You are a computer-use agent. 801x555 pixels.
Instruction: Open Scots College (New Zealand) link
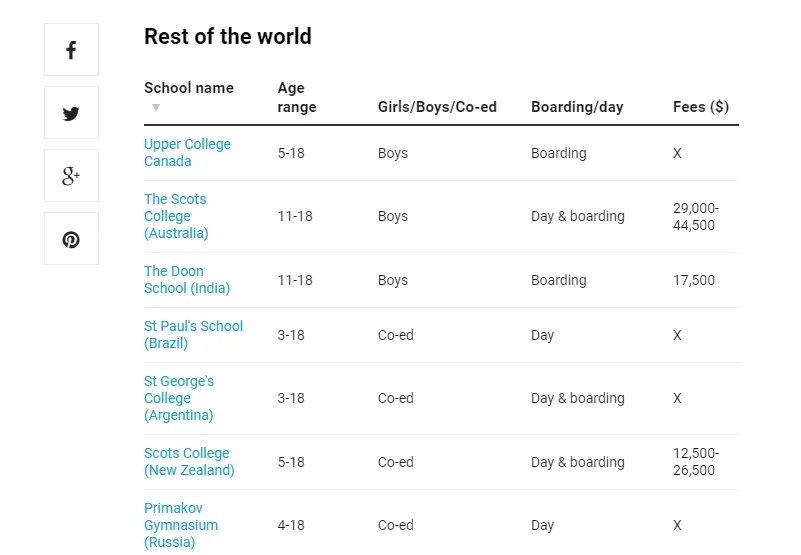coord(189,461)
